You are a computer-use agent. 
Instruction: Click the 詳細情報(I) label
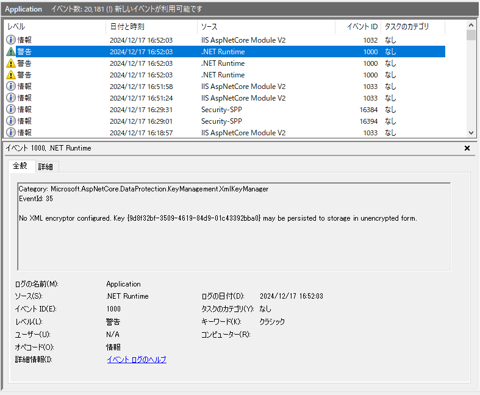tap(33, 360)
